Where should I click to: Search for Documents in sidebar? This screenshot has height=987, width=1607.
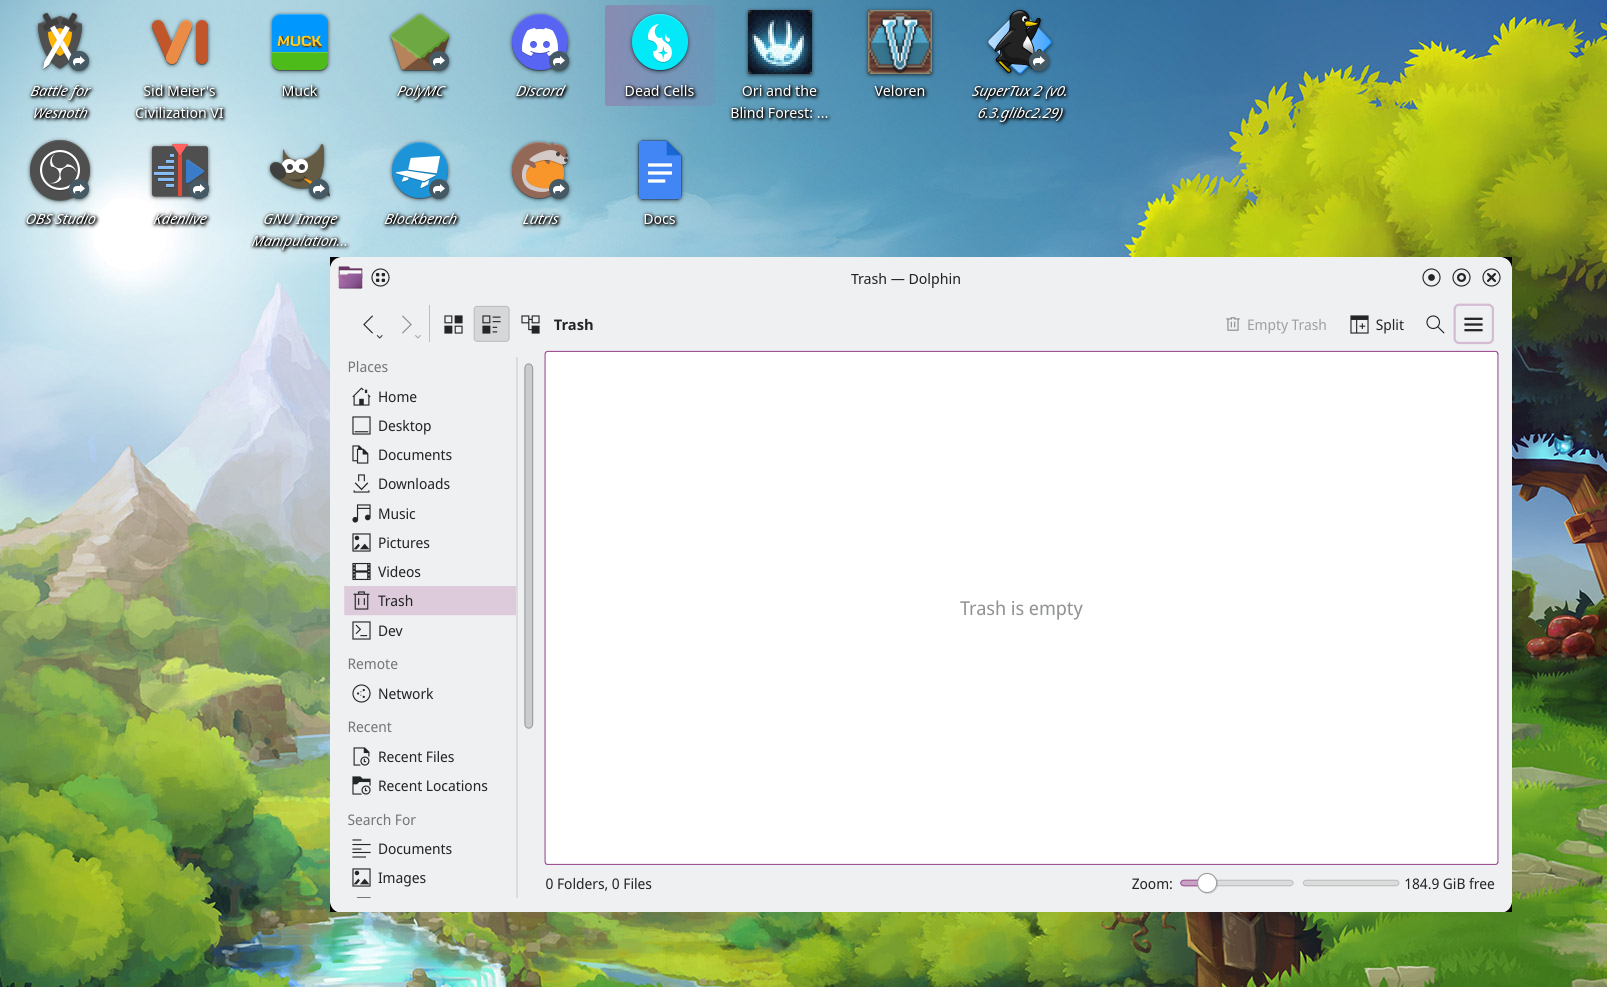click(x=430, y=849)
